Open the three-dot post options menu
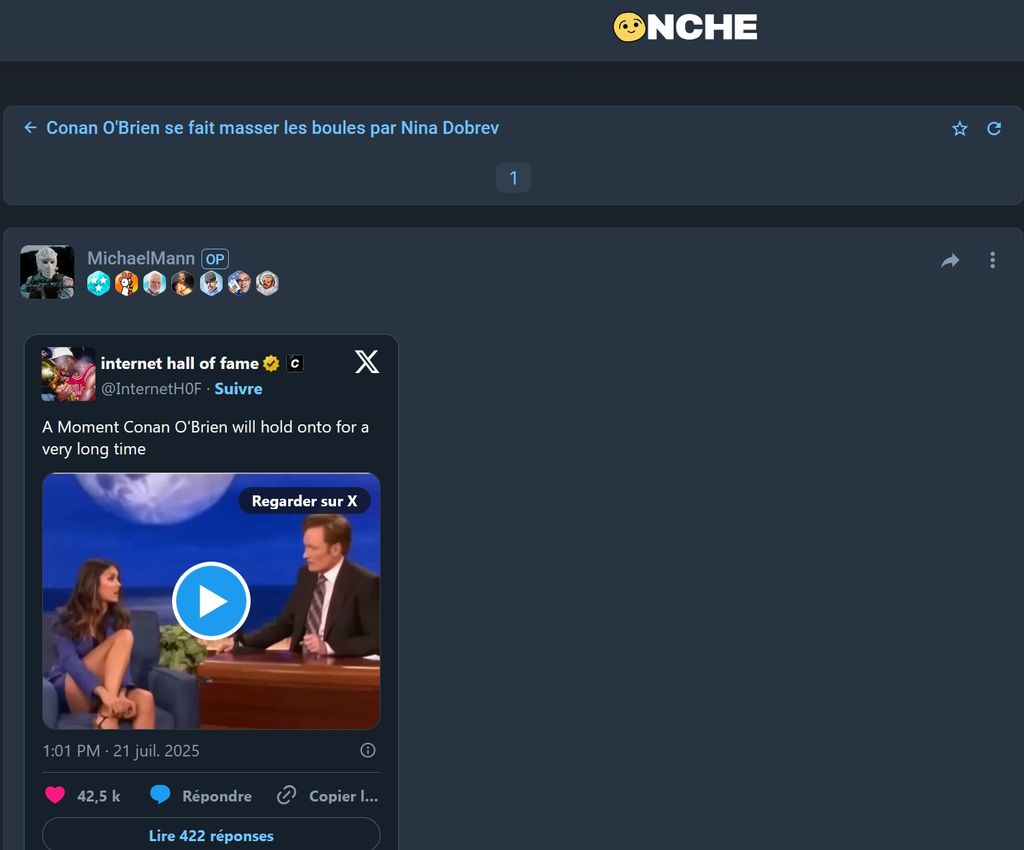Screen dimensions: 1024x850 pyautogui.click(x=992, y=261)
